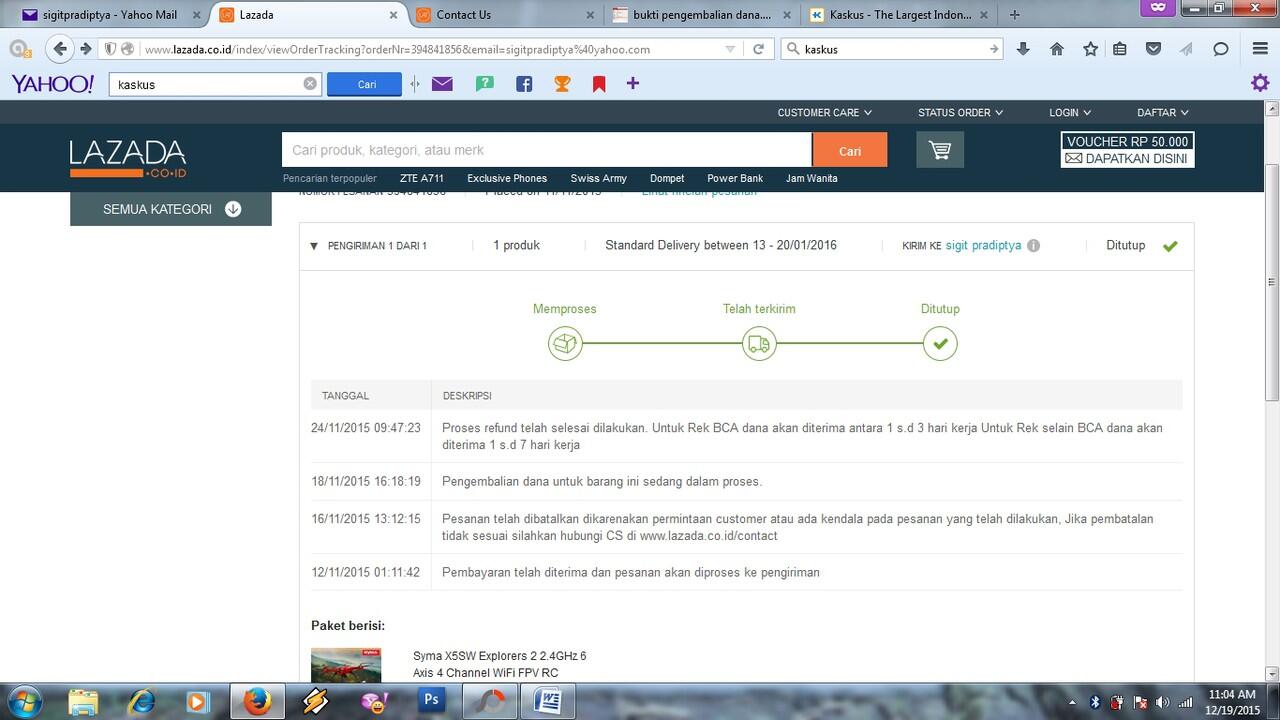Bookmark this page with the star icon
1280x720 pixels.
1090,48
